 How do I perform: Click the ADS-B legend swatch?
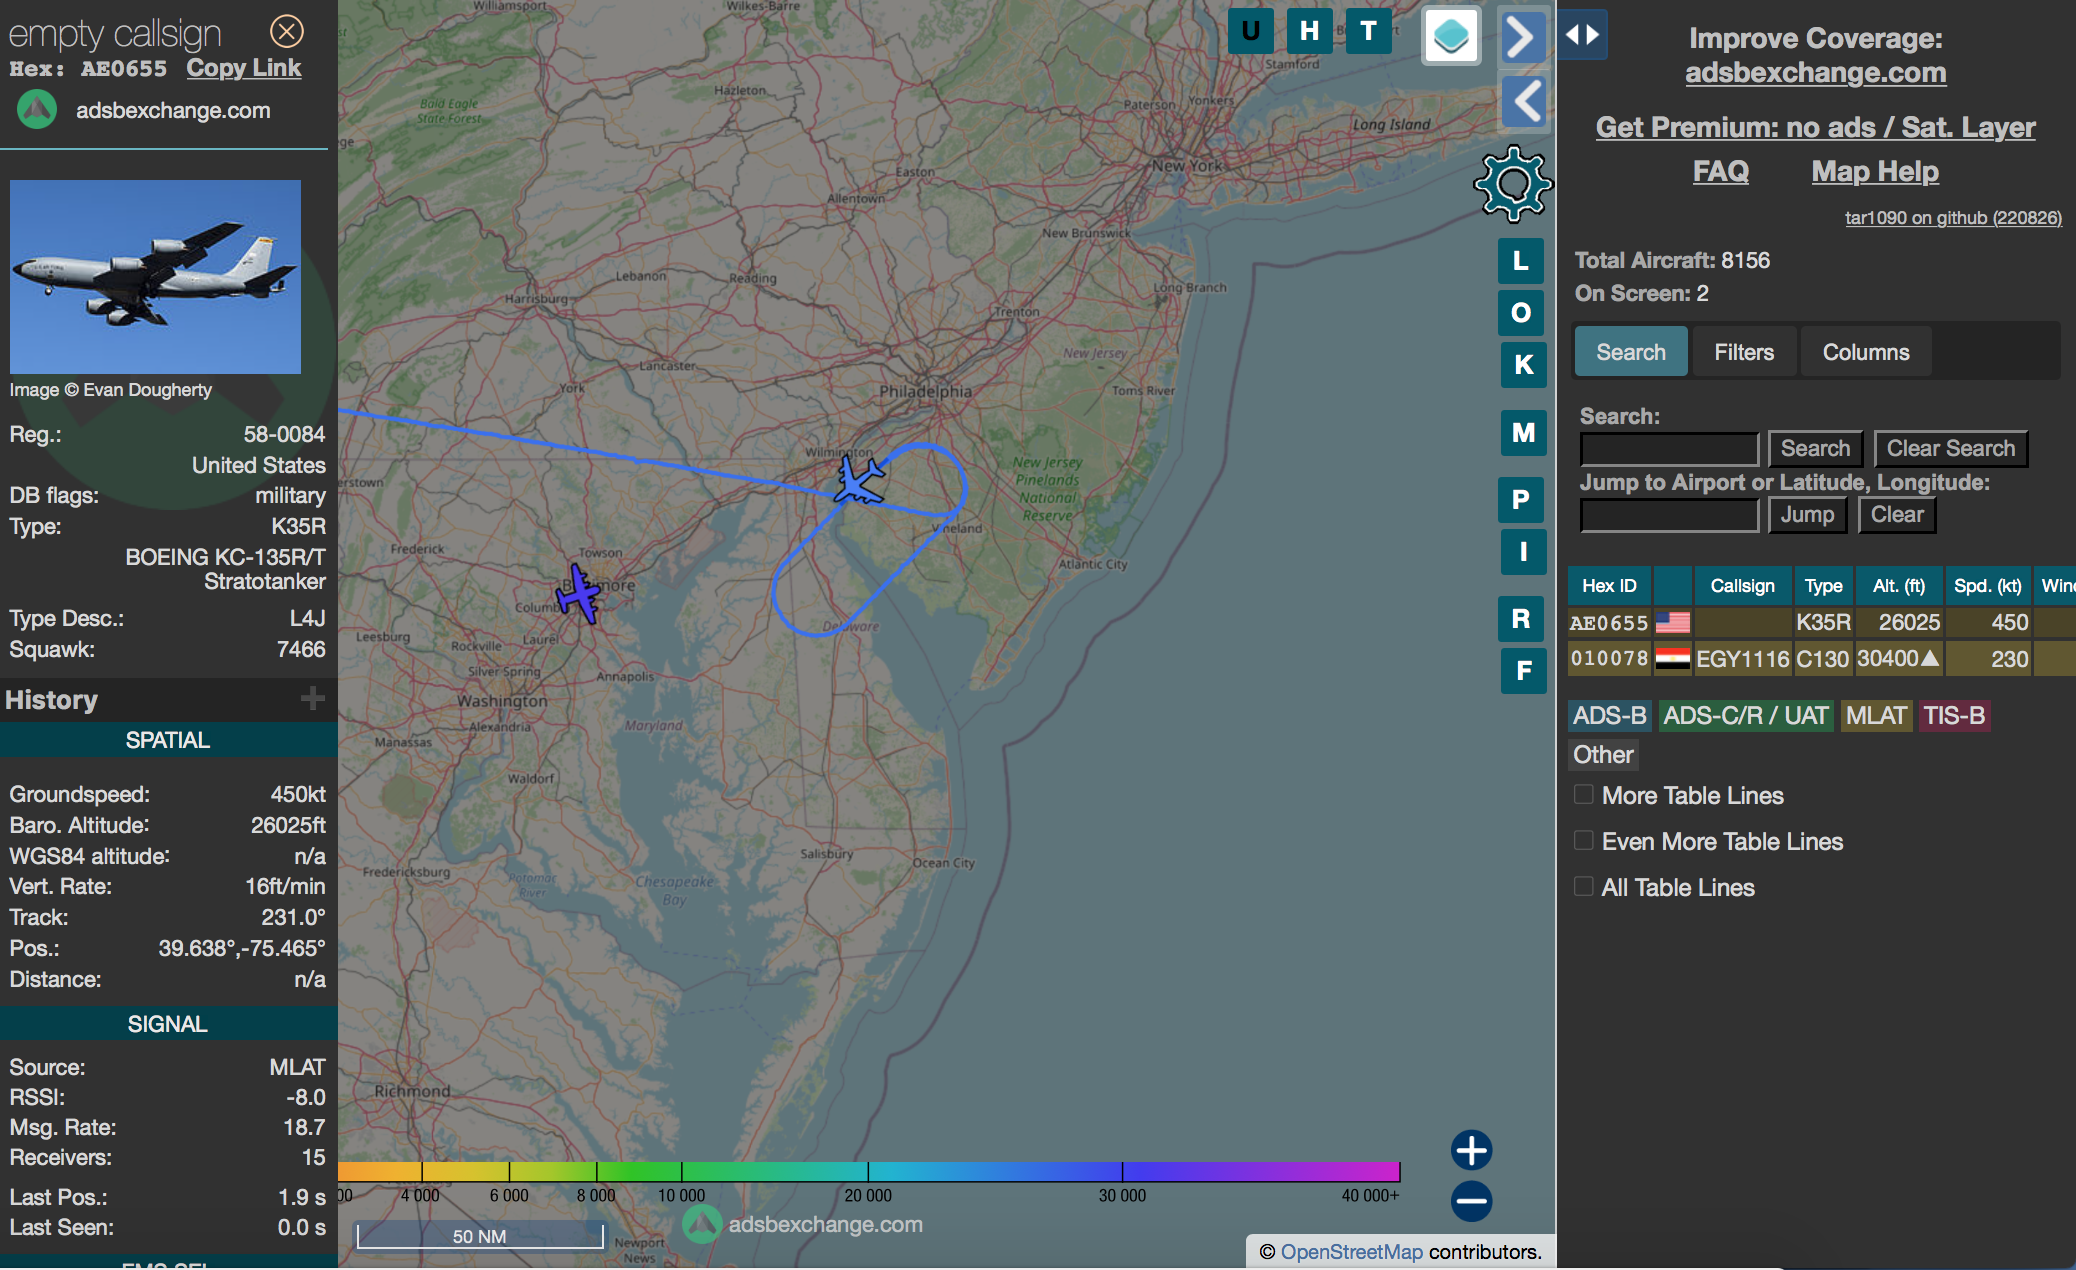(x=1609, y=716)
